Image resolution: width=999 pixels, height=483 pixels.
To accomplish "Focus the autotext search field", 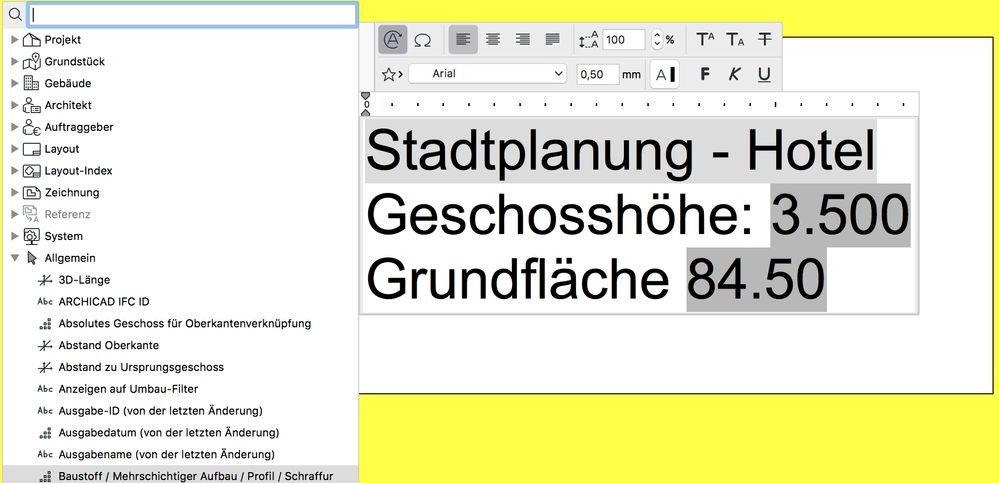I will (192, 14).
